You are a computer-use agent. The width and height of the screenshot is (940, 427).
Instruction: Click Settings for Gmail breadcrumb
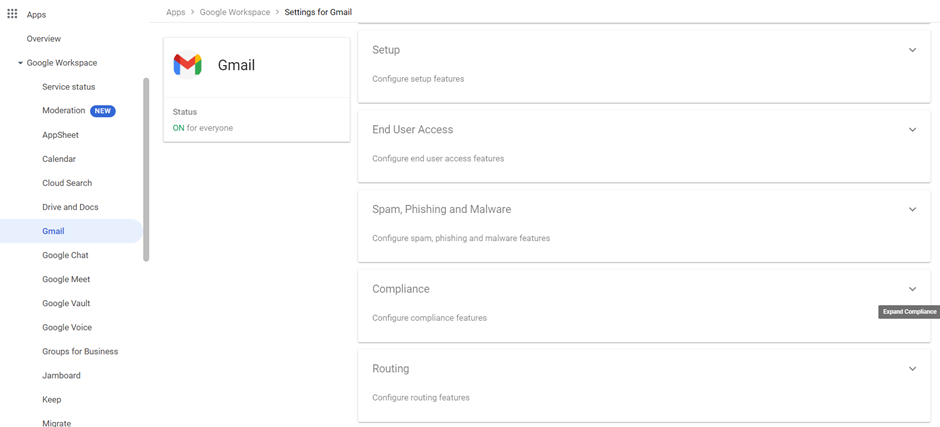[318, 12]
